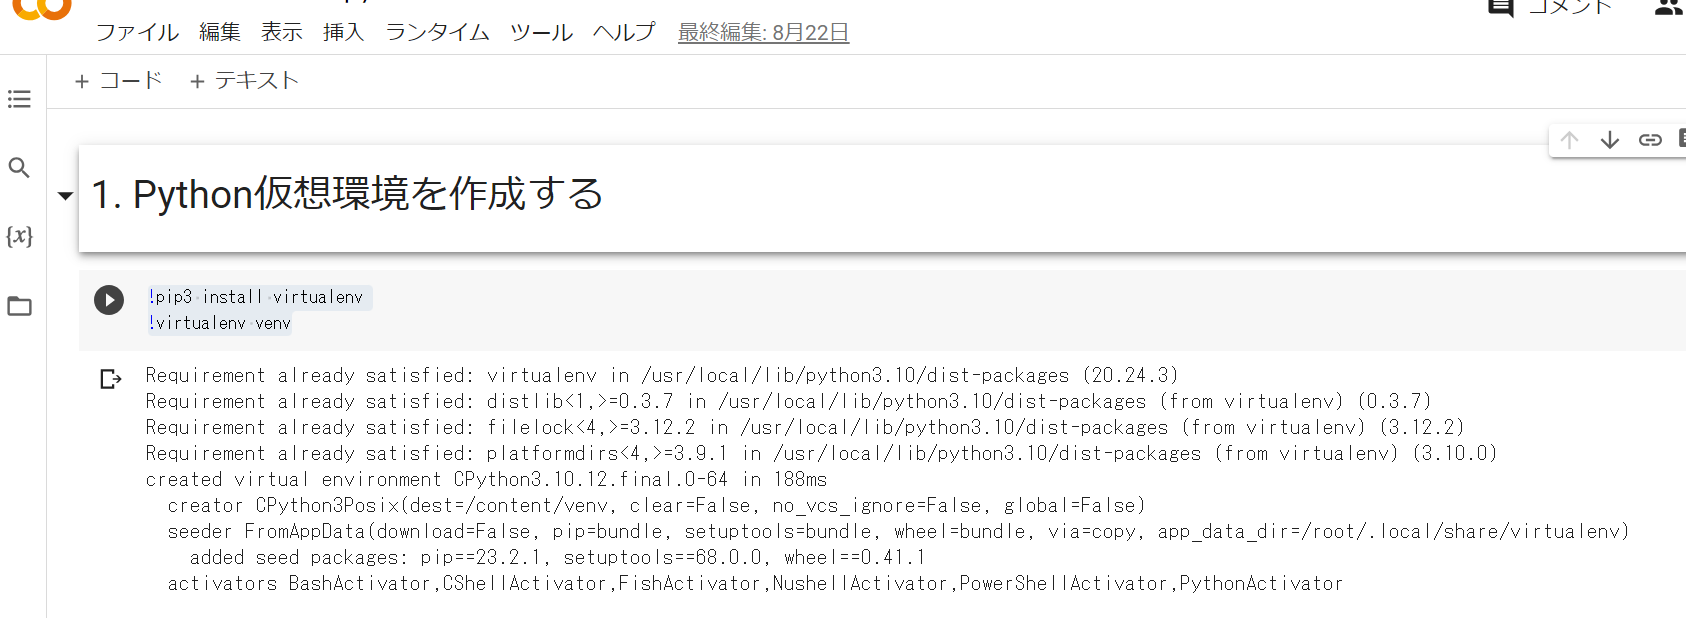
Task: Click the Colab logo
Action: (41, 9)
